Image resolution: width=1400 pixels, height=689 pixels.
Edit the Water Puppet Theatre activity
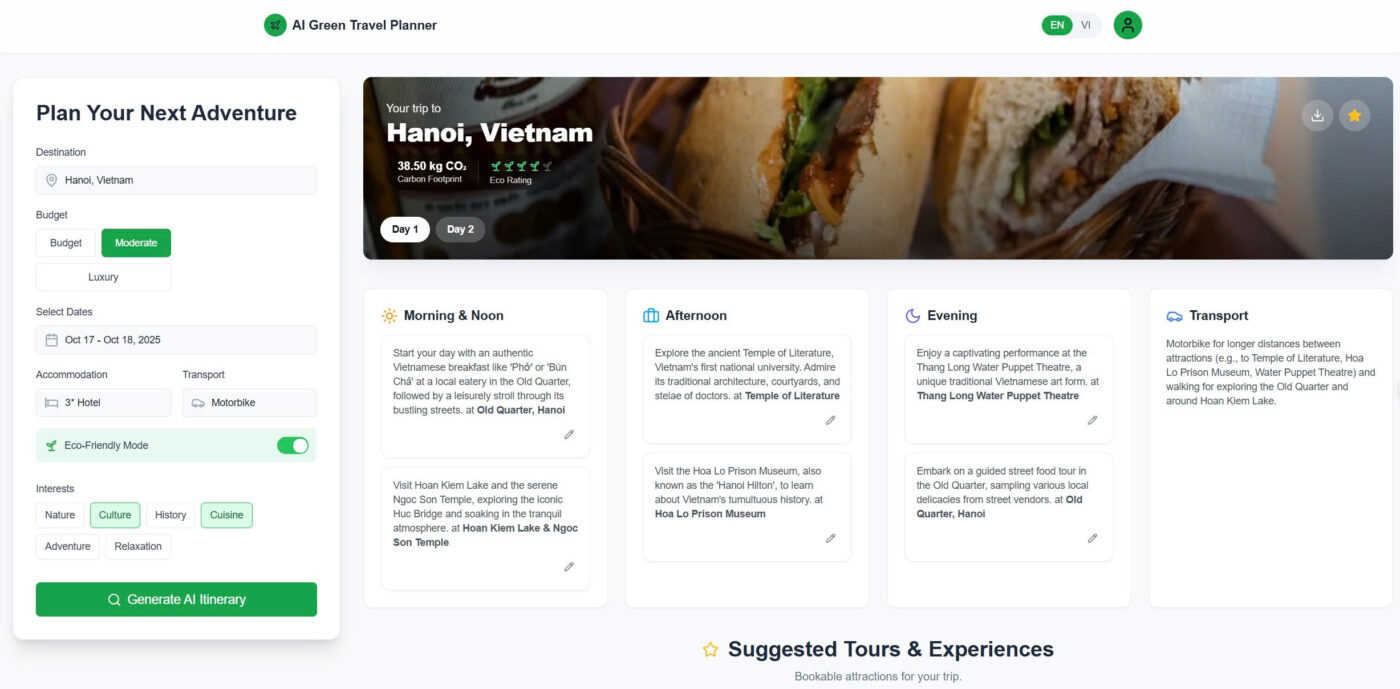point(1092,420)
